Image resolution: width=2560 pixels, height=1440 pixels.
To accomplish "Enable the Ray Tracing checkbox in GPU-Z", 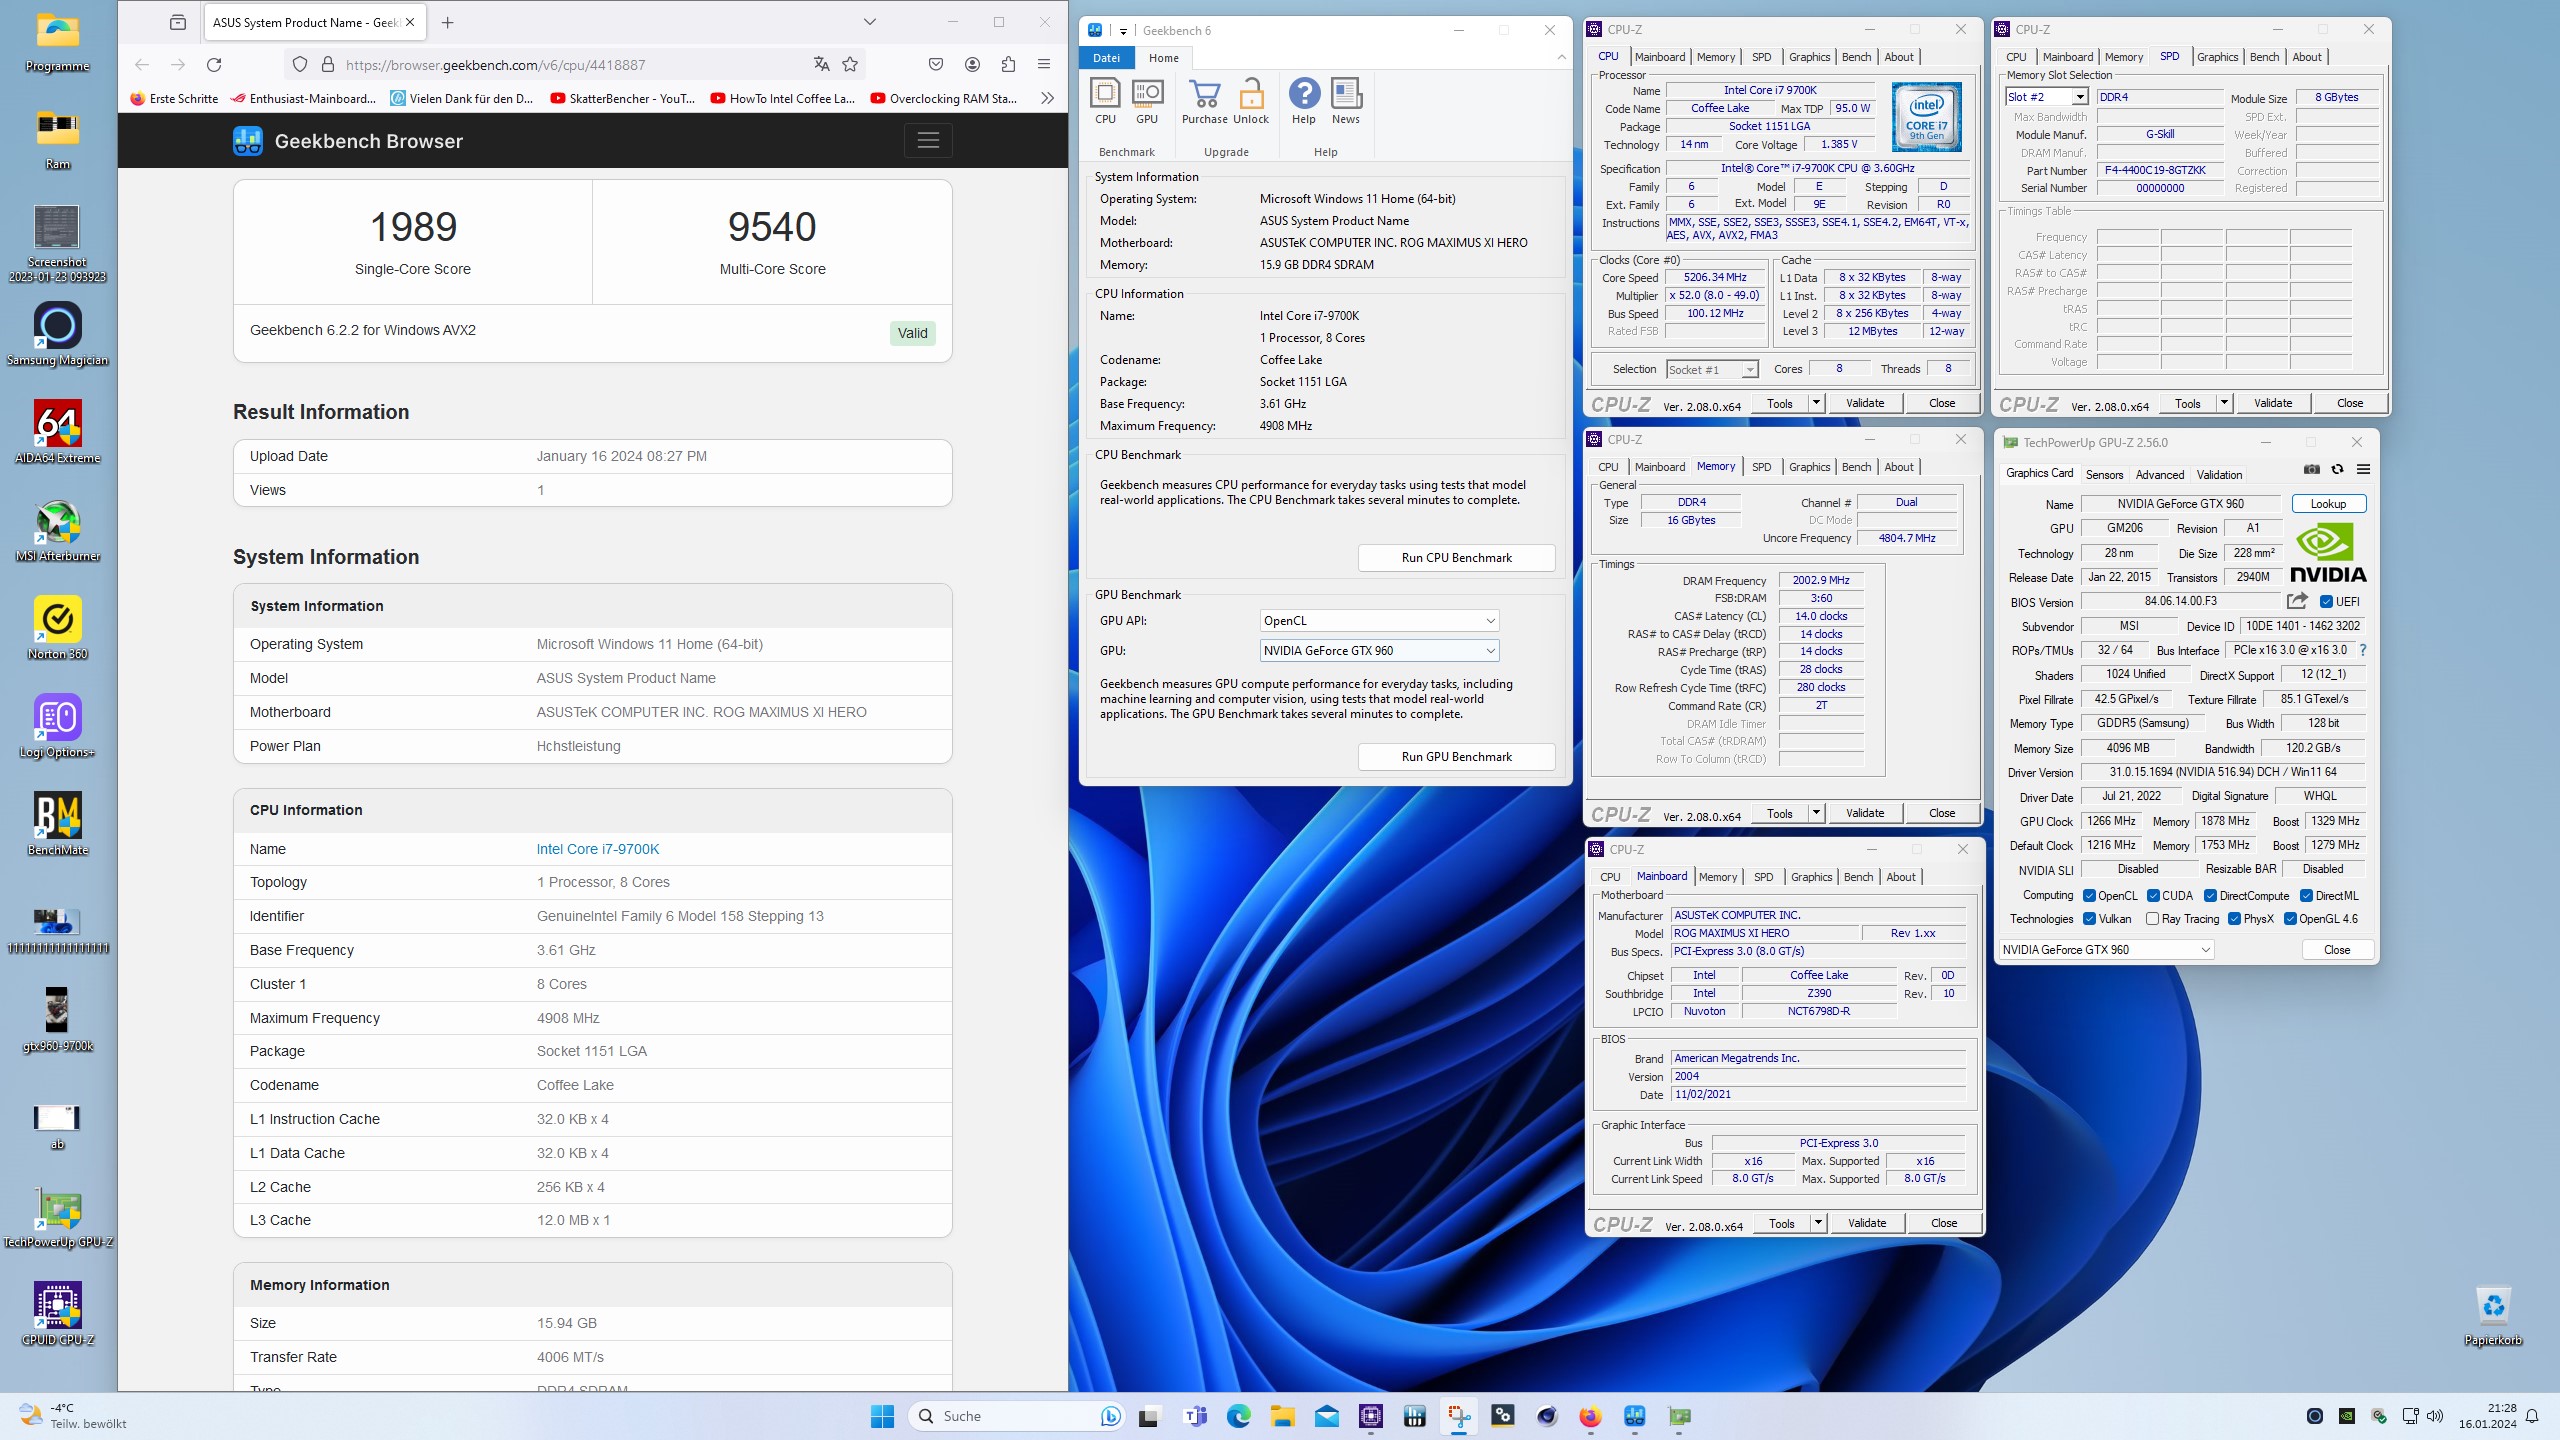I will [x=2152, y=919].
